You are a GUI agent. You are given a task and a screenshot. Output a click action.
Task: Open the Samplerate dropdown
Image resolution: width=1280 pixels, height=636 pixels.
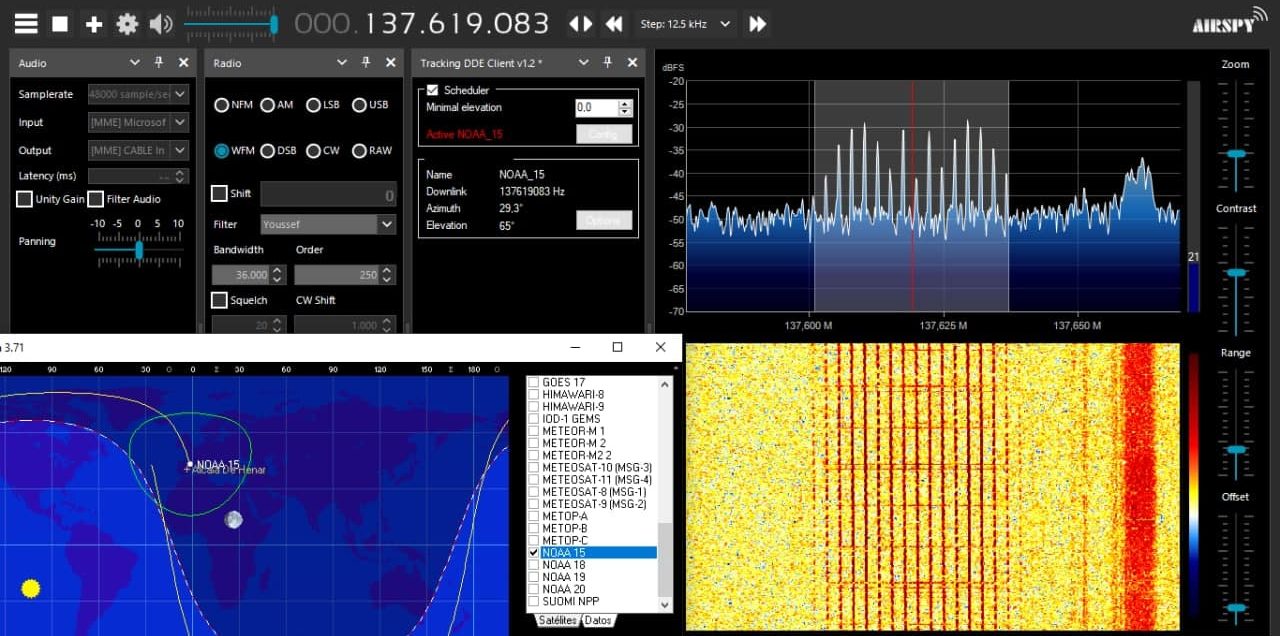click(x=138, y=94)
